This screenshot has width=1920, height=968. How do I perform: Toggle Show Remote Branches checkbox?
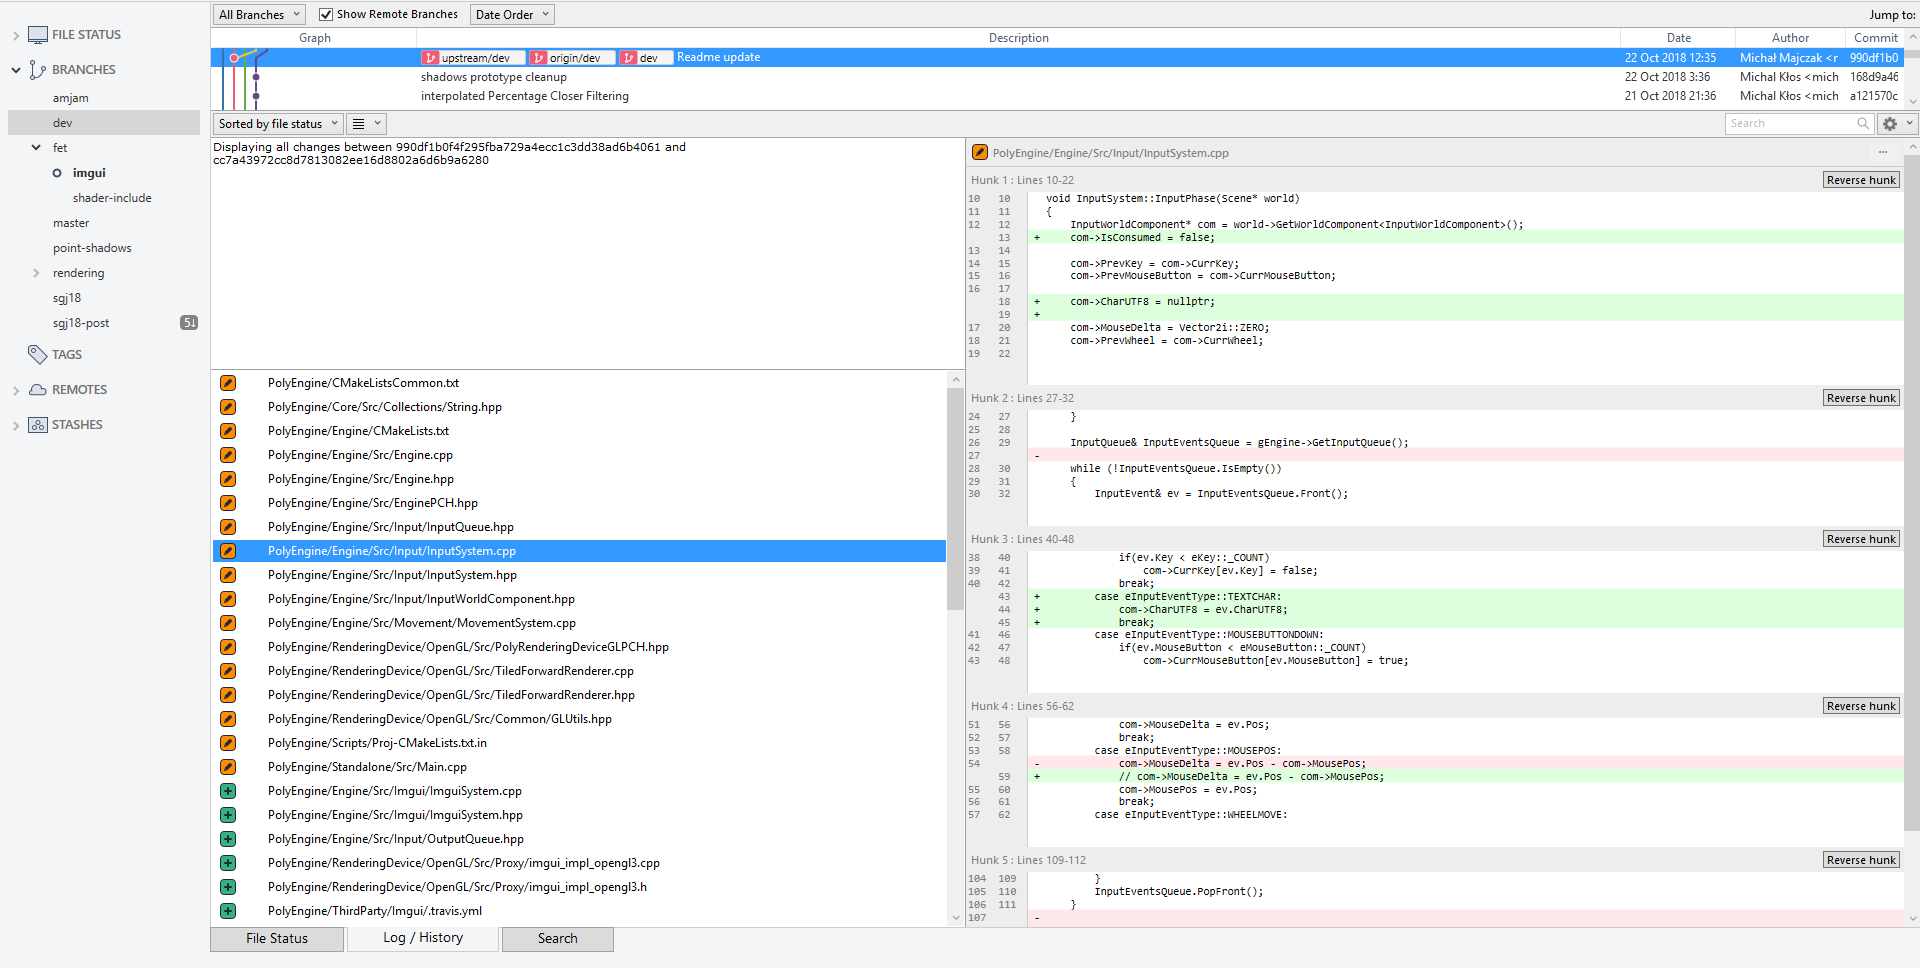[x=326, y=15]
